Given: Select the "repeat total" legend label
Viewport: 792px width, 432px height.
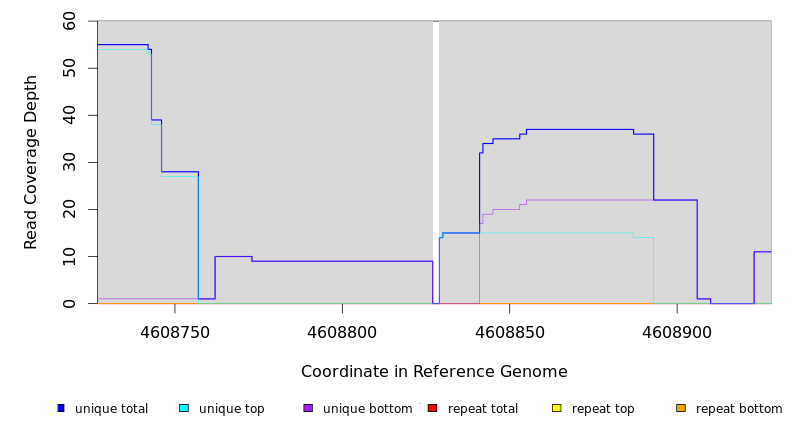Looking at the screenshot, I should click(483, 409).
